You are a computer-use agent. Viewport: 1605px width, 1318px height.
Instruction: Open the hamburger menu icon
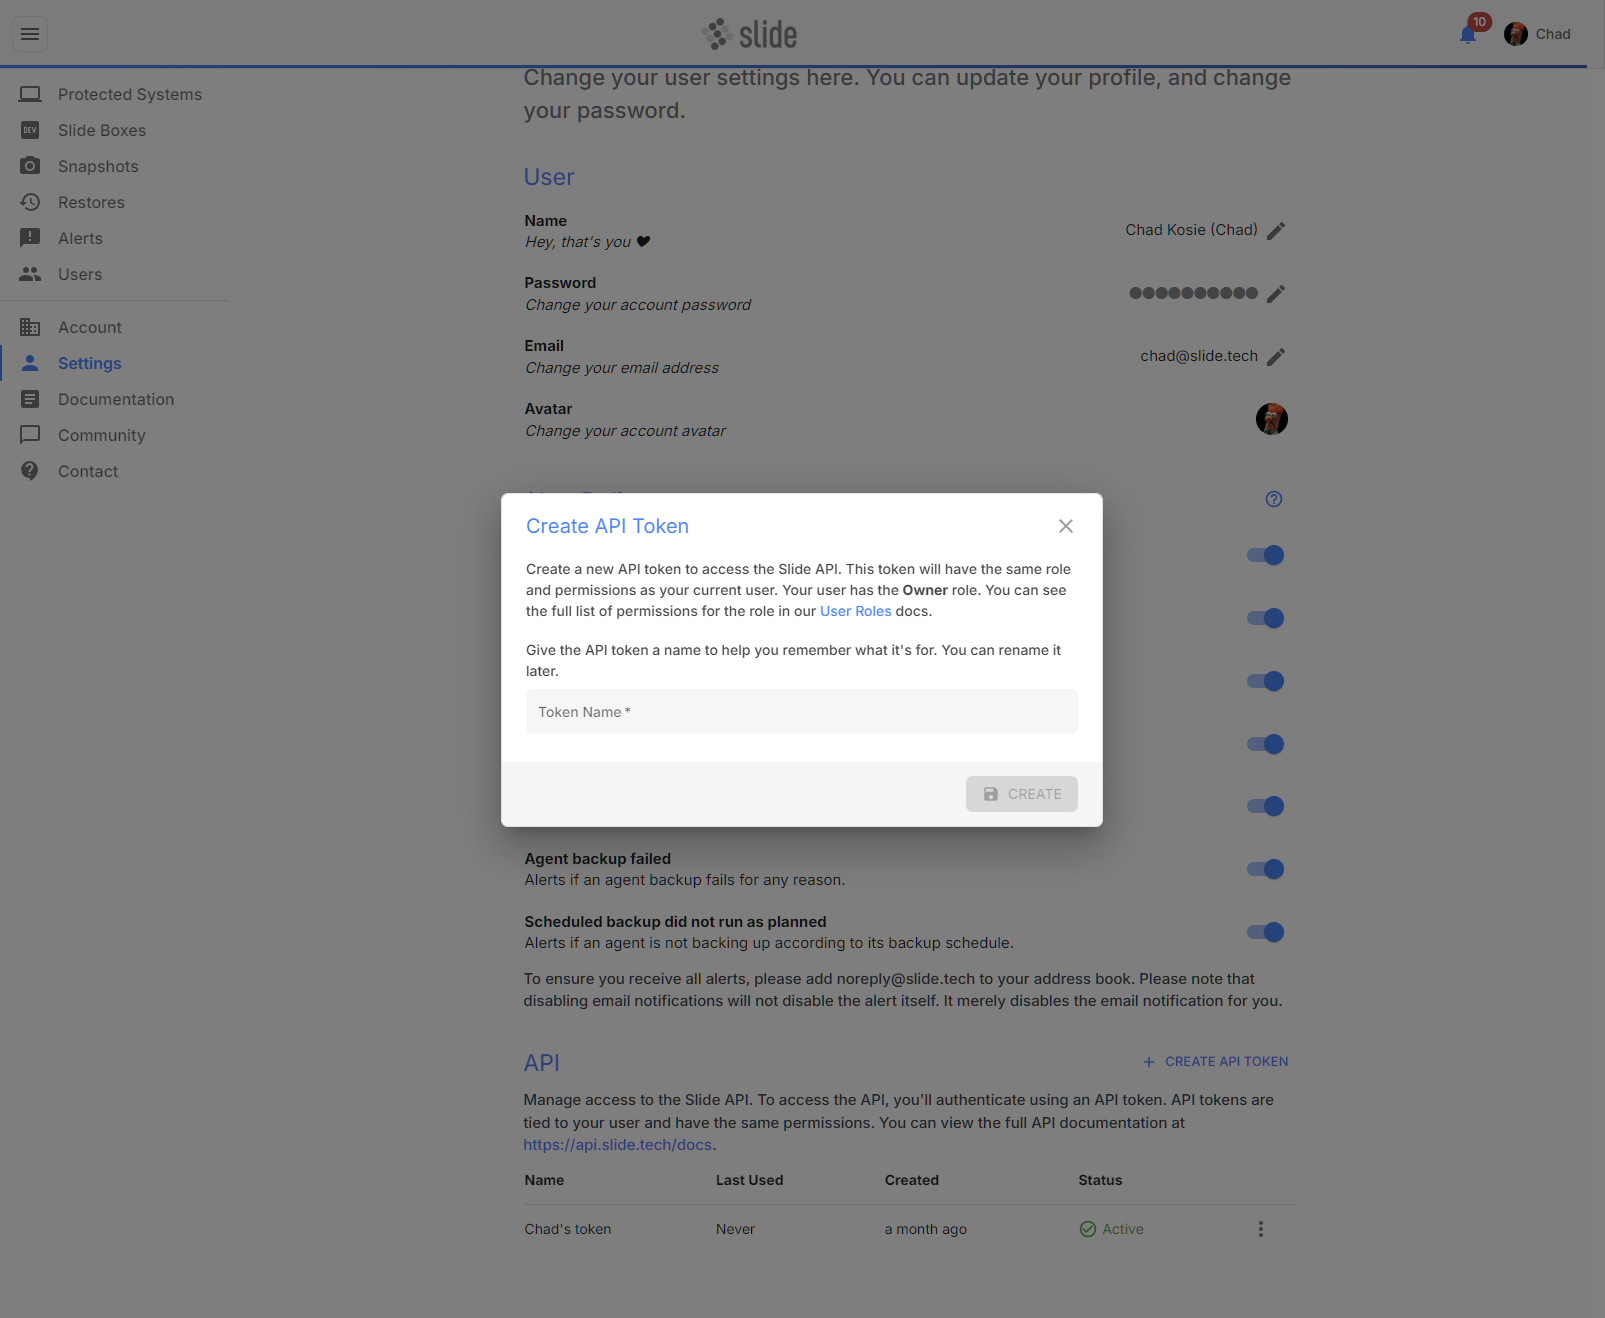[30, 34]
